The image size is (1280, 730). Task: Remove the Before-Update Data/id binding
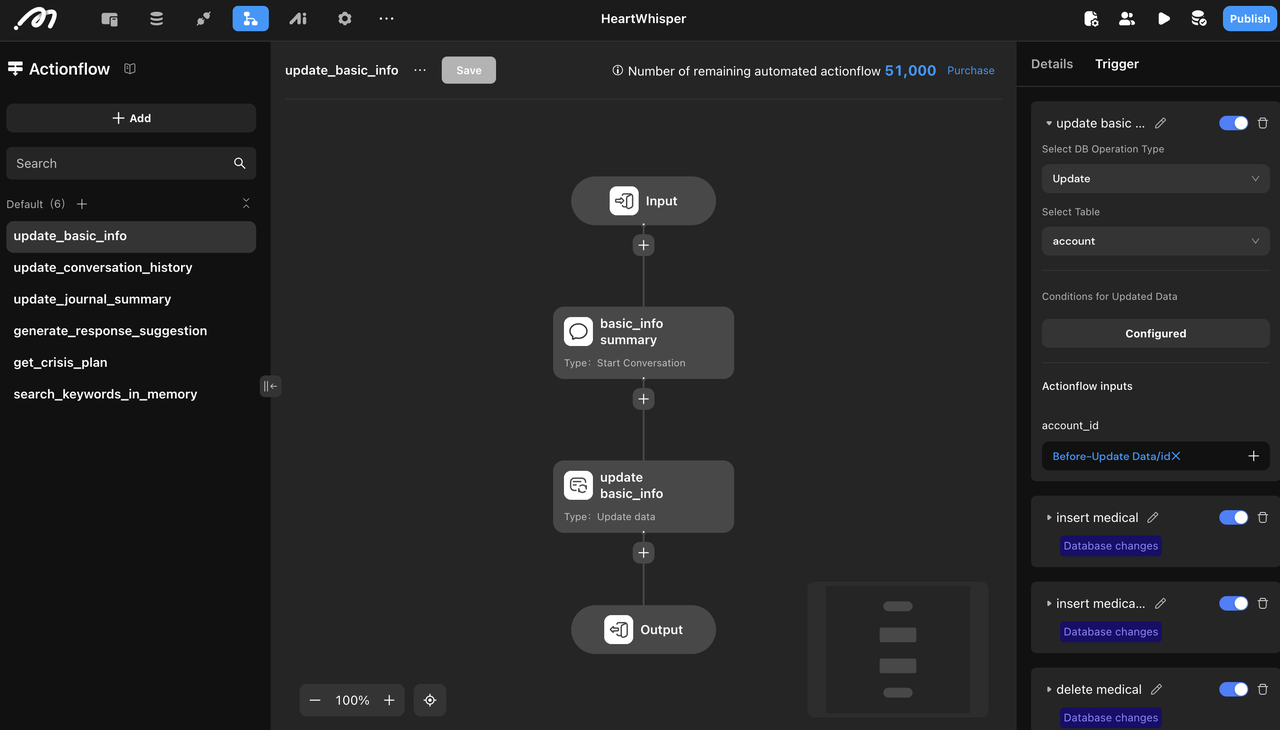[1176, 456]
